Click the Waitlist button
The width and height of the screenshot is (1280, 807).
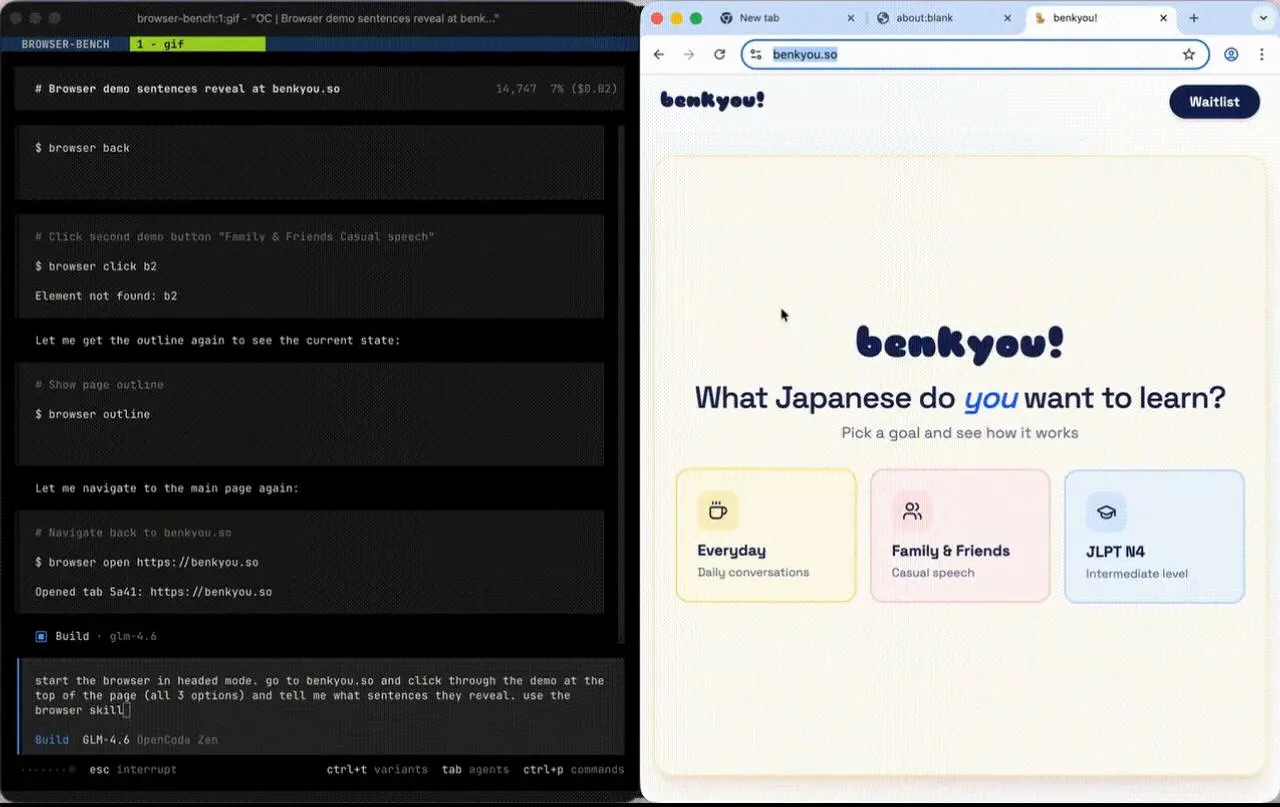click(1214, 101)
